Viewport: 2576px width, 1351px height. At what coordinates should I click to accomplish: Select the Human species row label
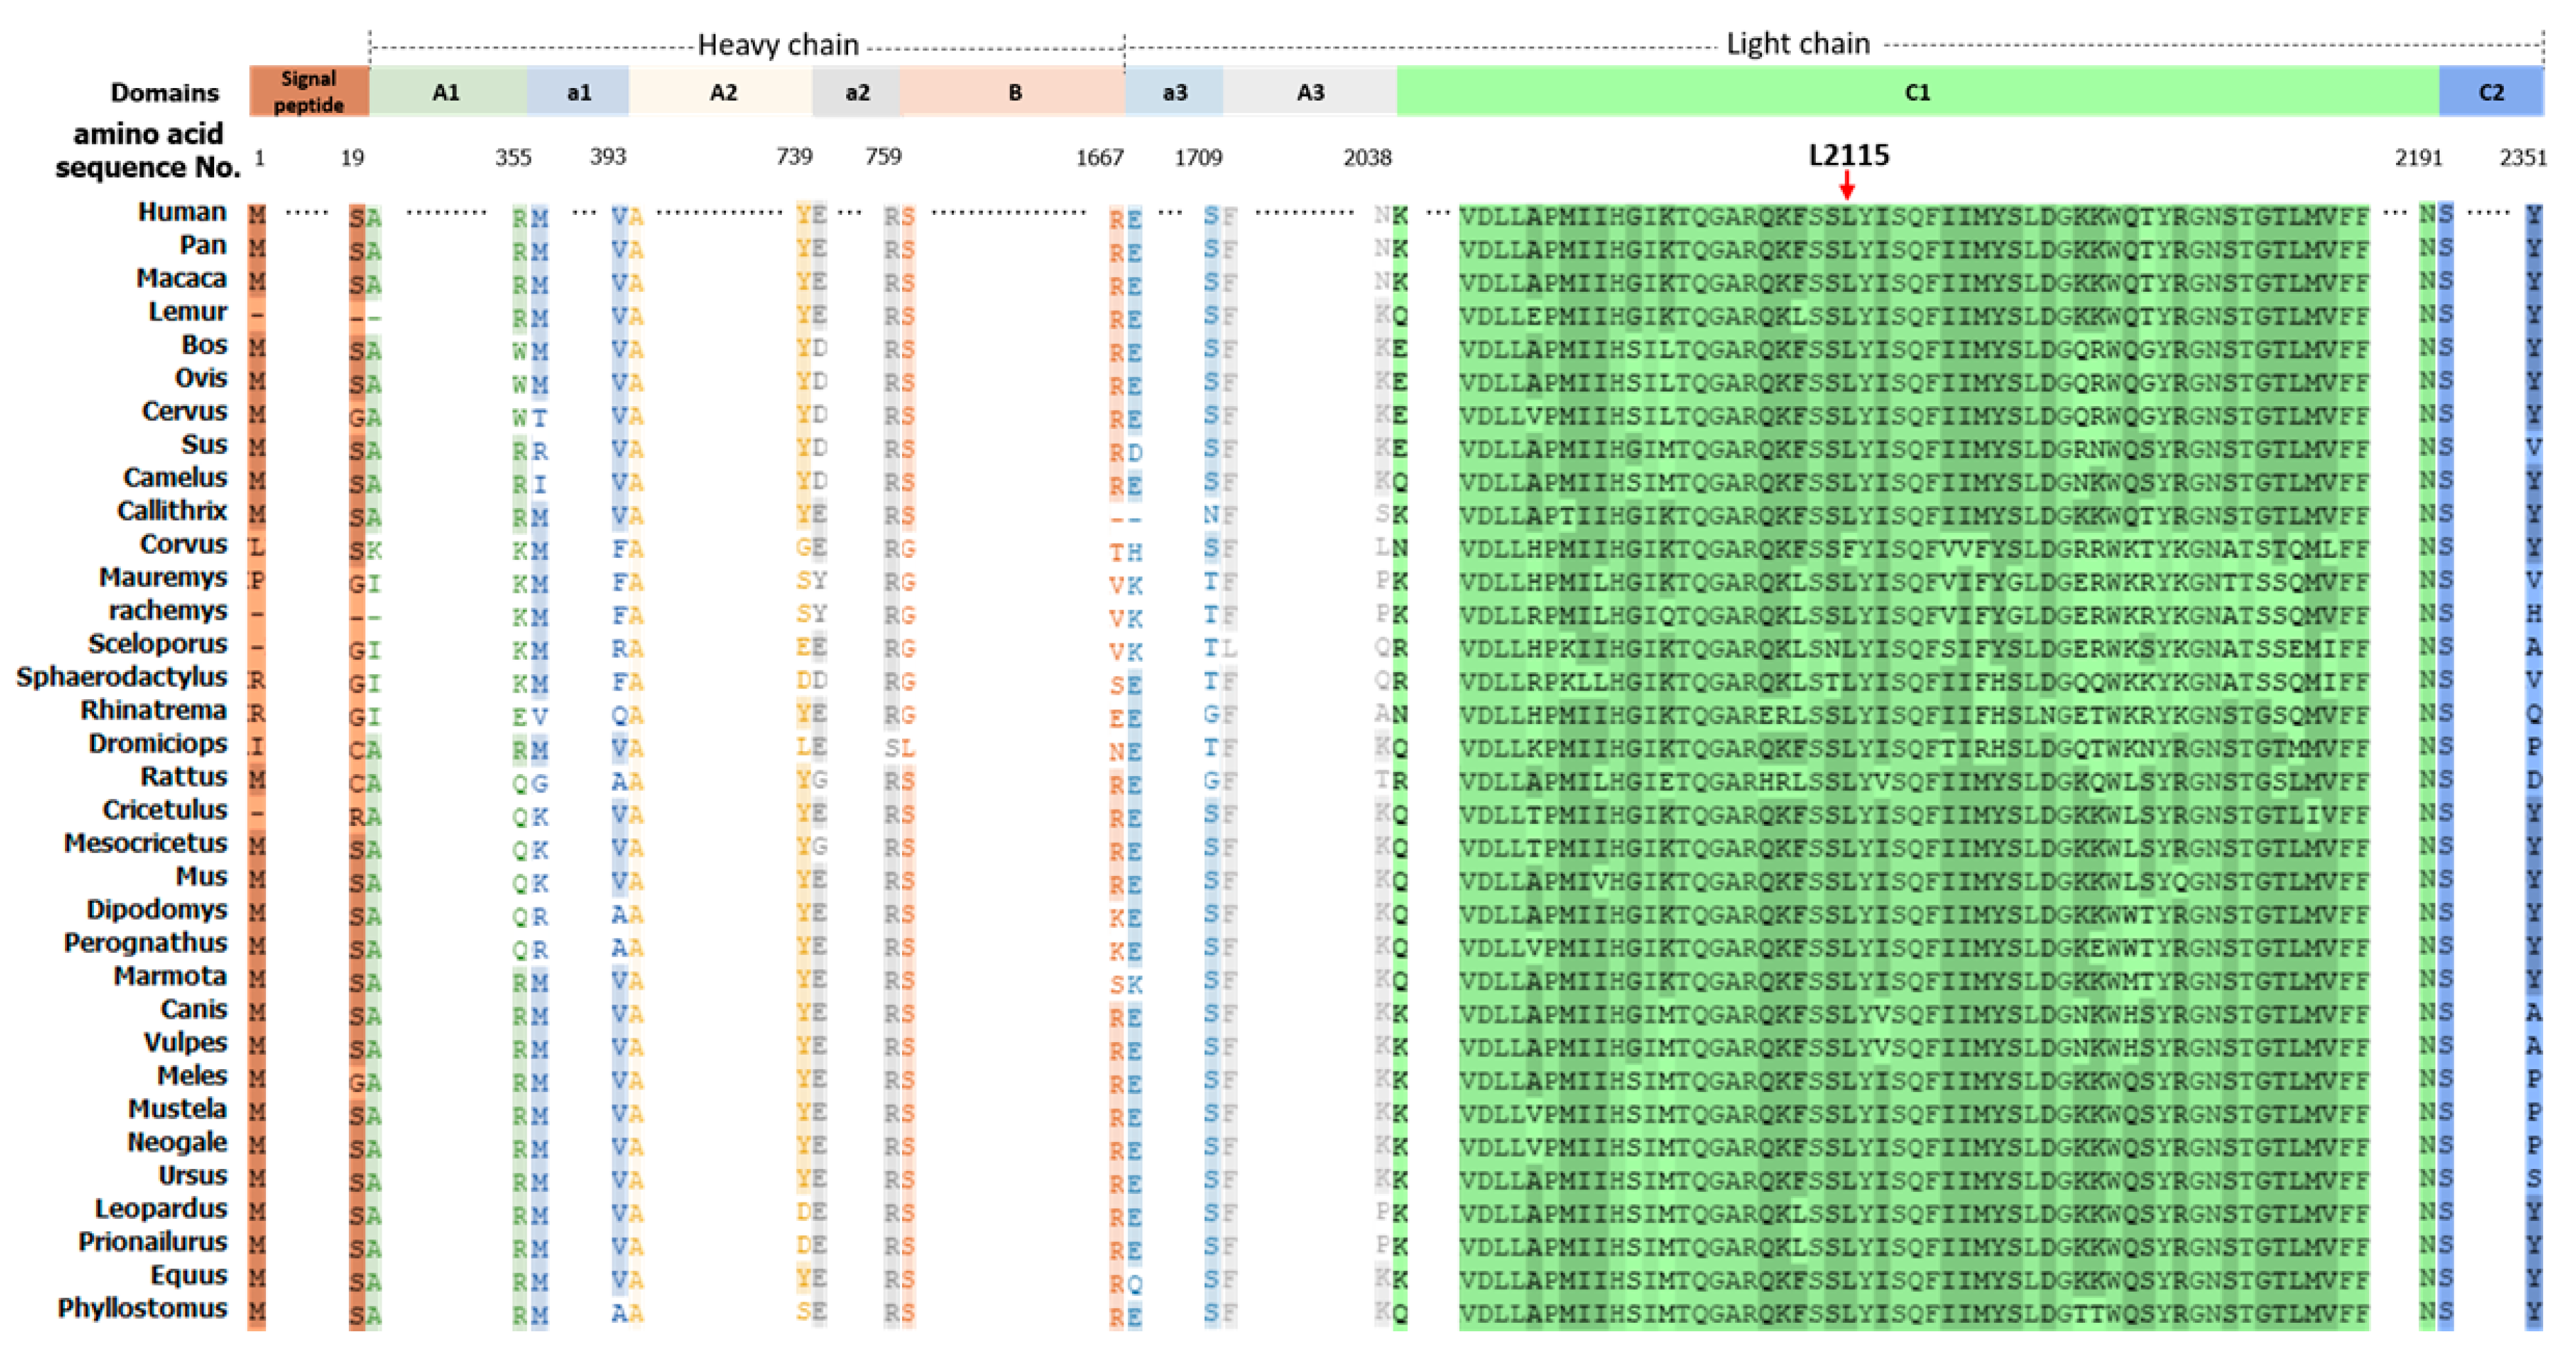click(x=182, y=212)
